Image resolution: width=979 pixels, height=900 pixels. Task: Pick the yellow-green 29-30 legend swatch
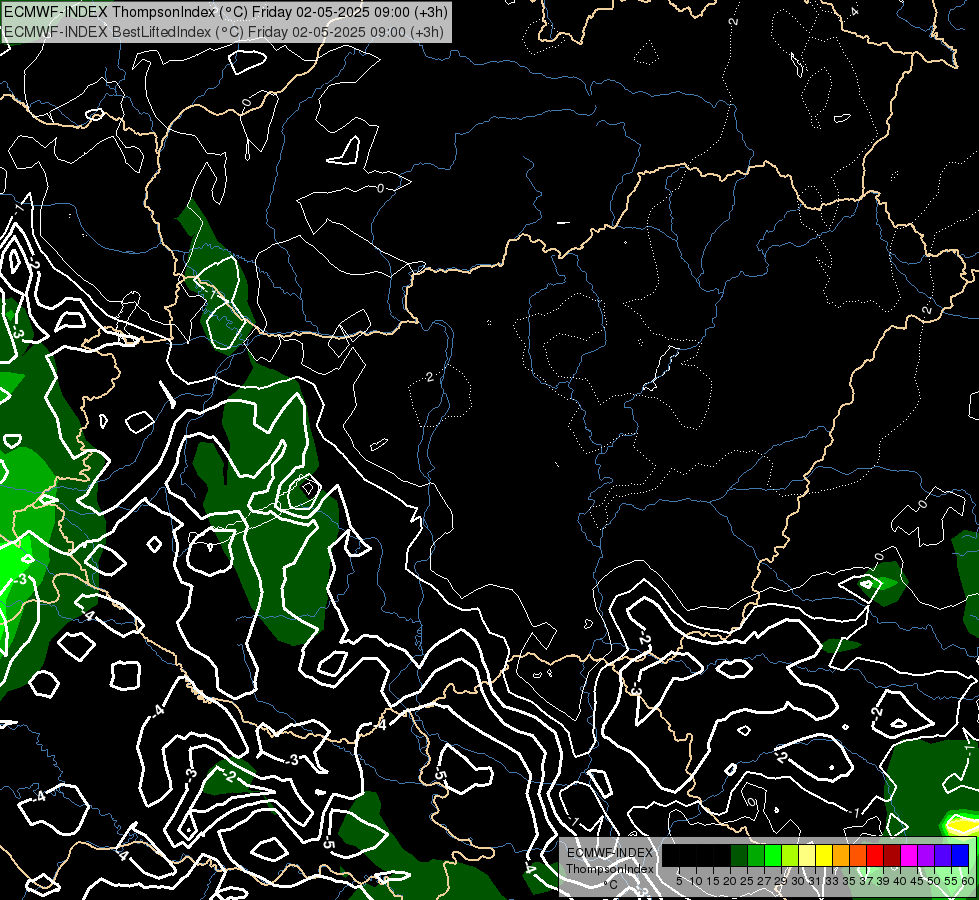790,856
